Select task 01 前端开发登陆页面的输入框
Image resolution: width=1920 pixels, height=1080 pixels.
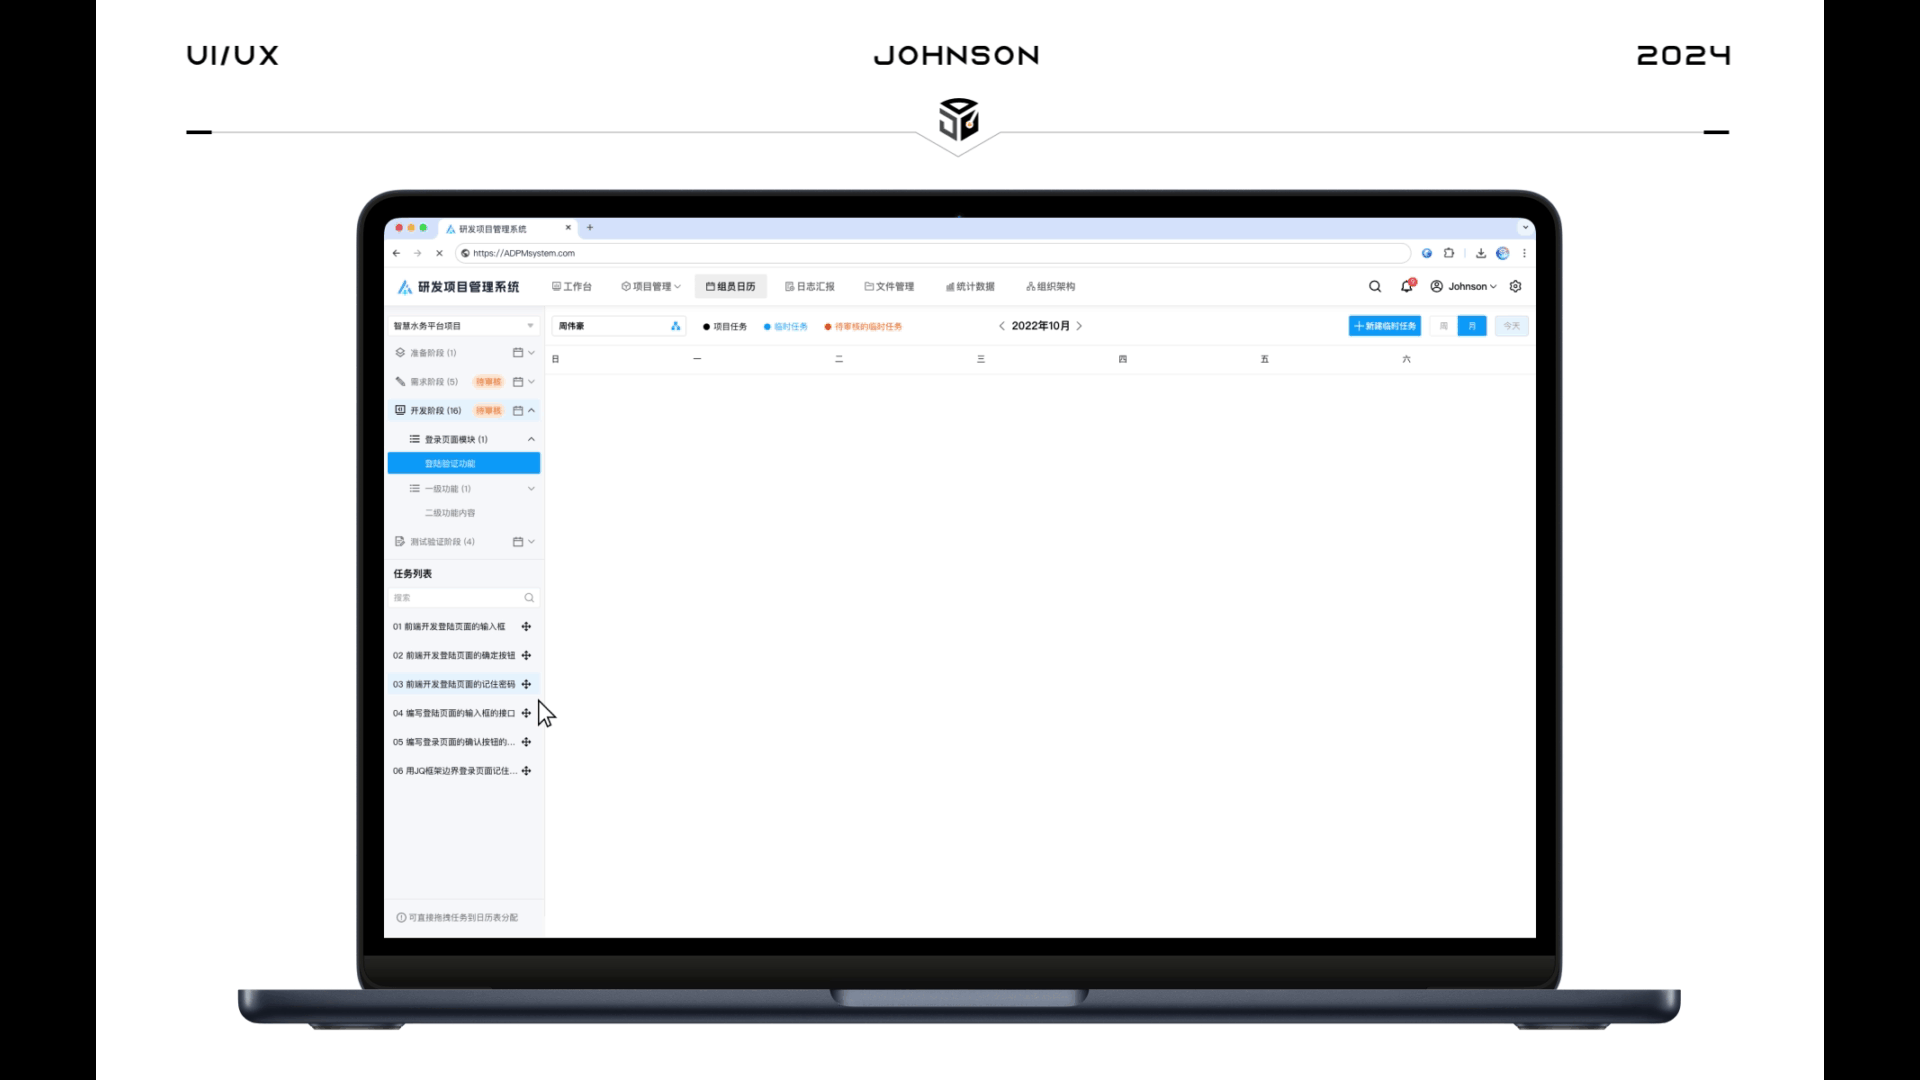click(x=449, y=627)
